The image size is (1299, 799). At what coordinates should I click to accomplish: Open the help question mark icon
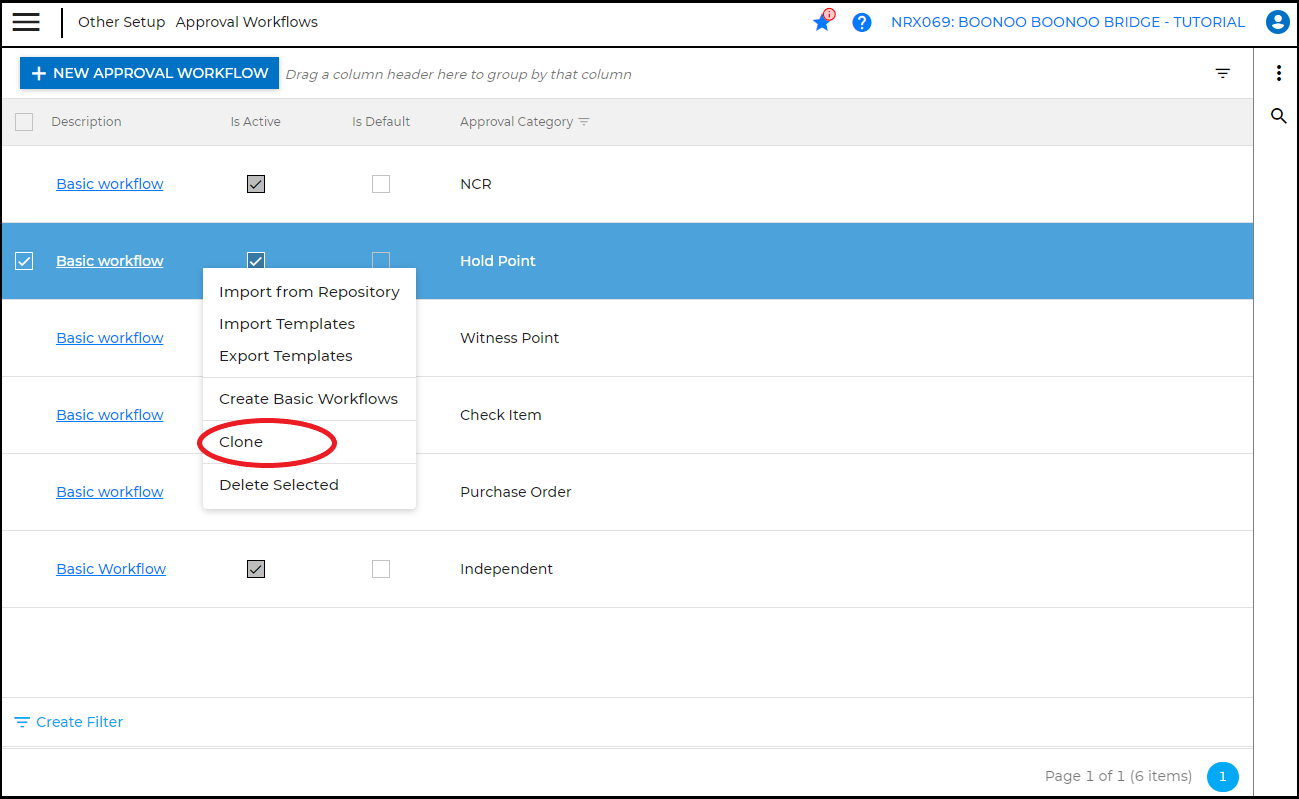[x=862, y=22]
